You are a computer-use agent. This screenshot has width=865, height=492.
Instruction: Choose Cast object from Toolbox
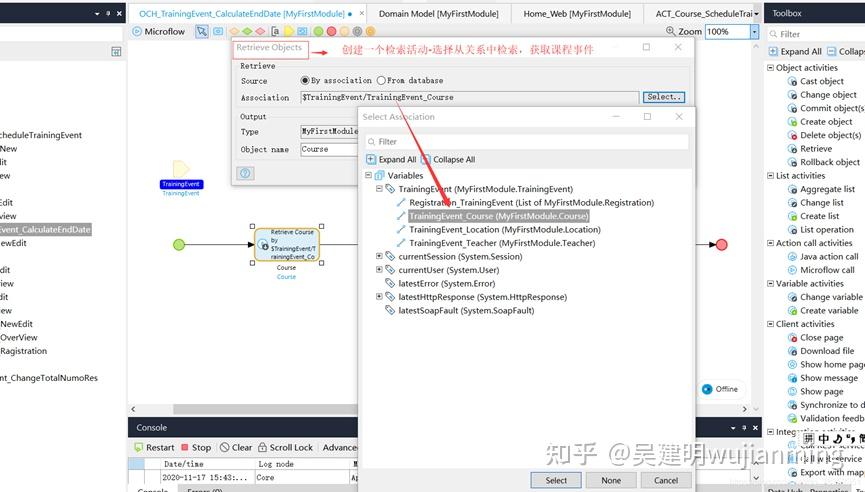(x=815, y=81)
